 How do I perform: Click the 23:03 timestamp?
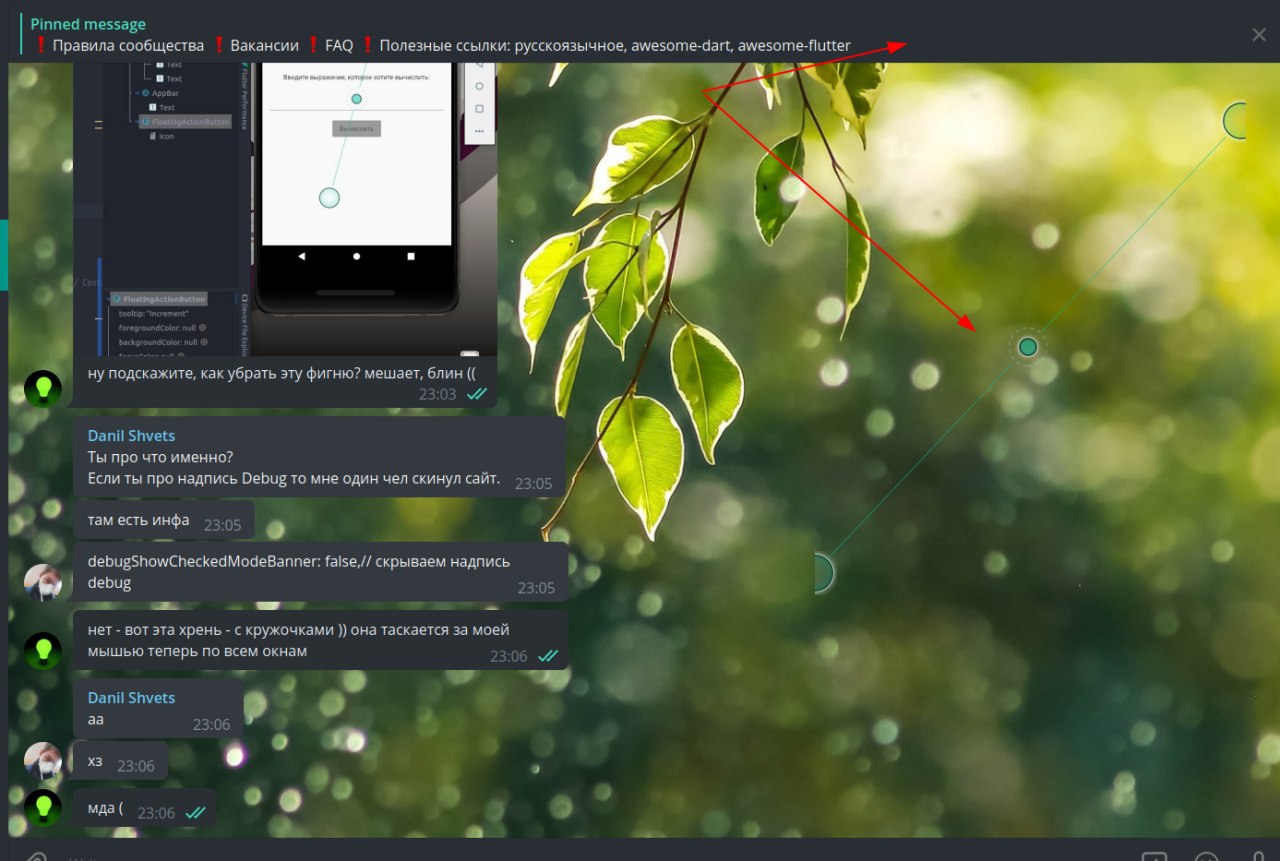(437, 394)
